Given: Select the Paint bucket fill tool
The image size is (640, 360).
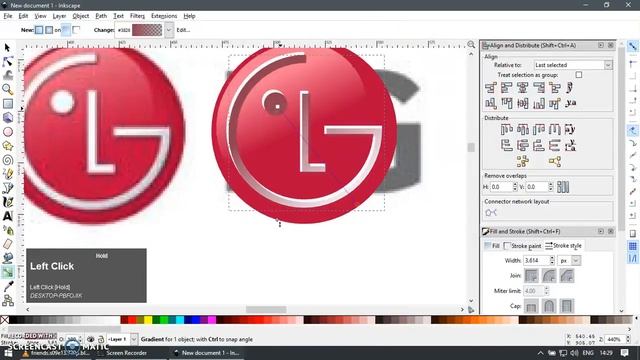Looking at the screenshot, I should (7, 258).
